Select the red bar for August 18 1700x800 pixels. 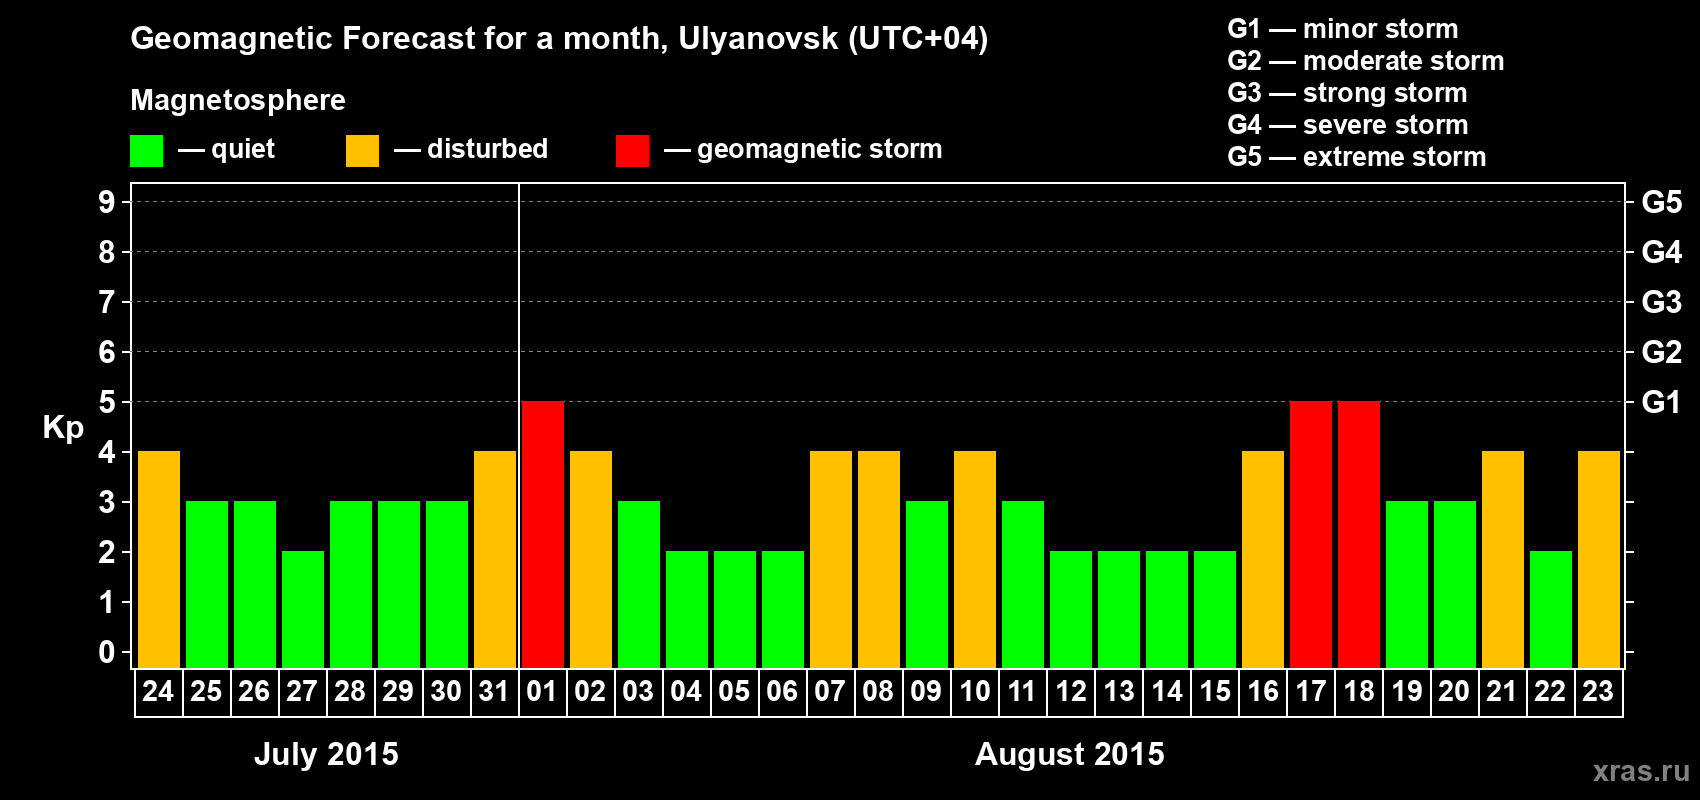point(1359,534)
